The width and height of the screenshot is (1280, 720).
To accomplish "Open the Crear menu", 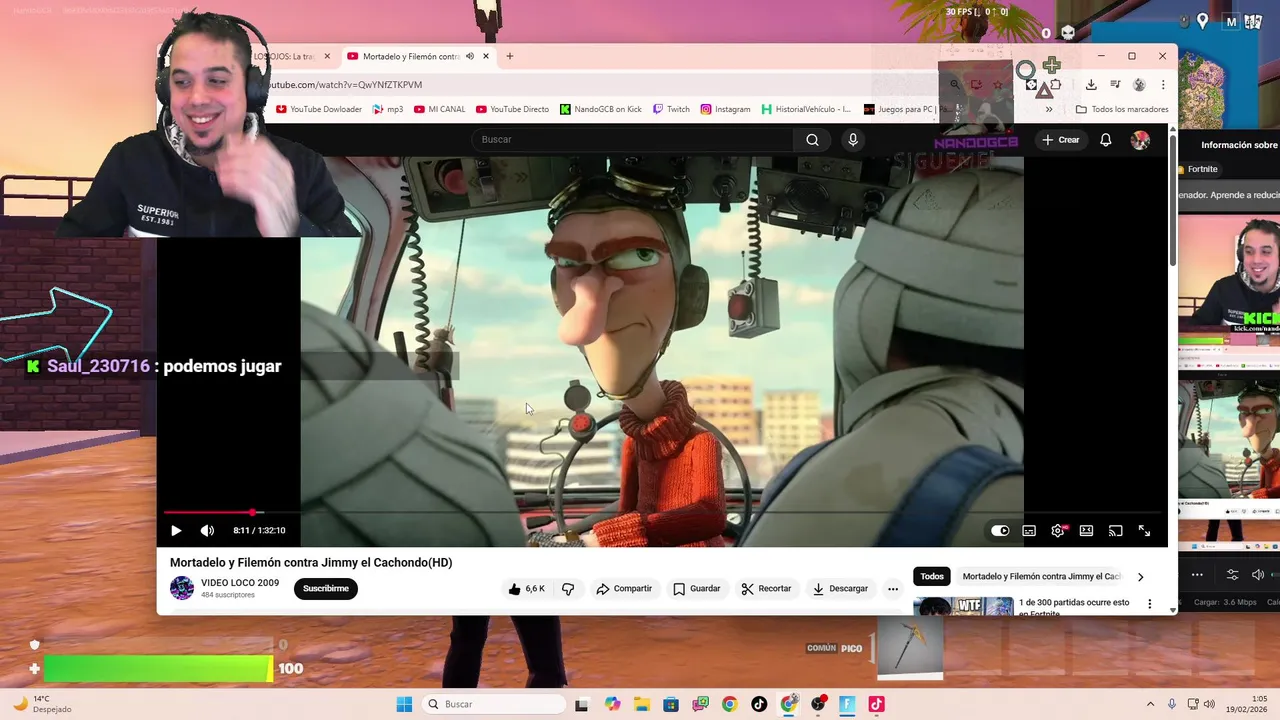I will (x=1061, y=140).
